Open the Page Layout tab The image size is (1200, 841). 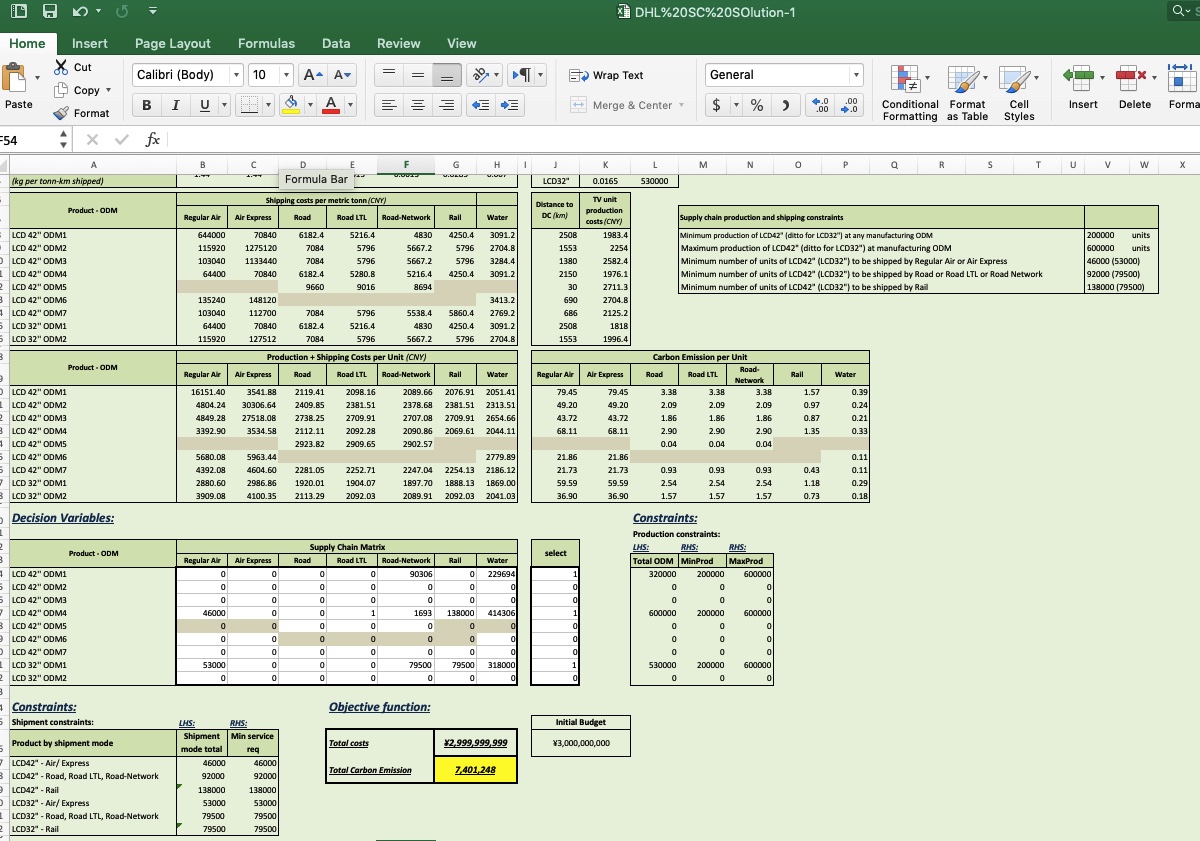(x=173, y=43)
